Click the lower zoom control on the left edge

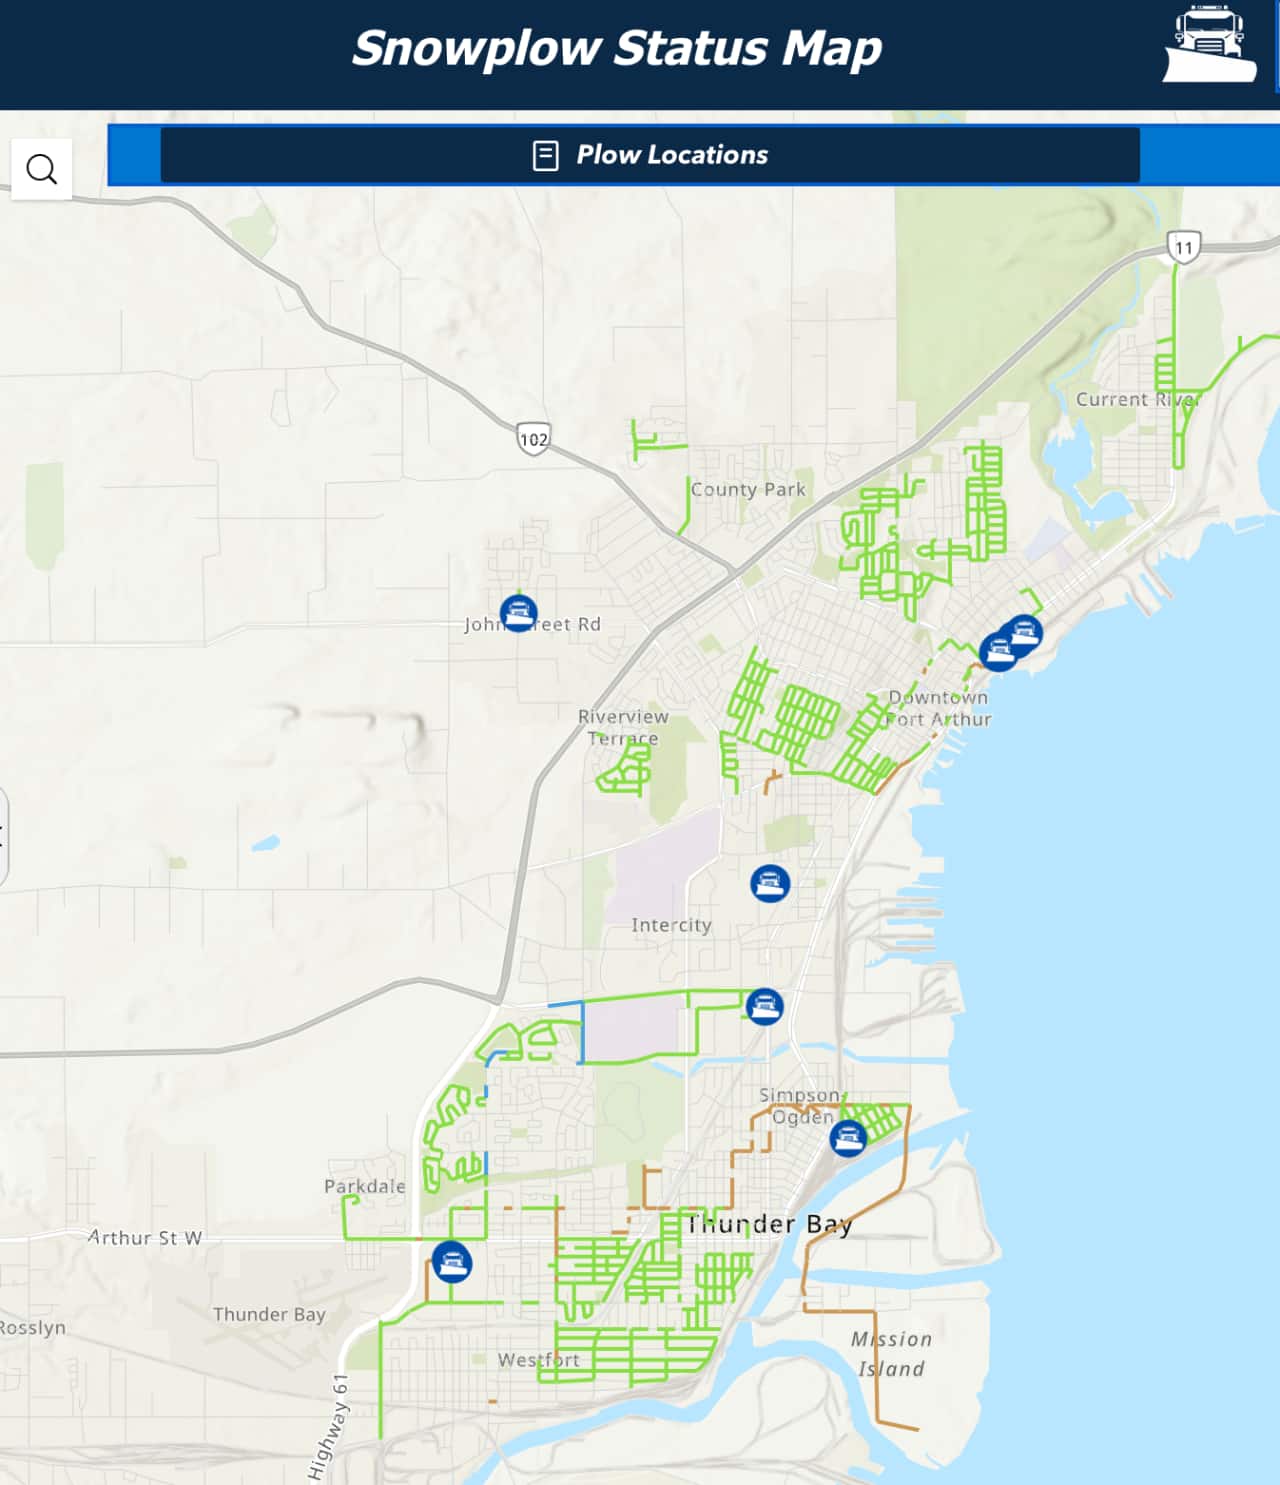click(3, 845)
